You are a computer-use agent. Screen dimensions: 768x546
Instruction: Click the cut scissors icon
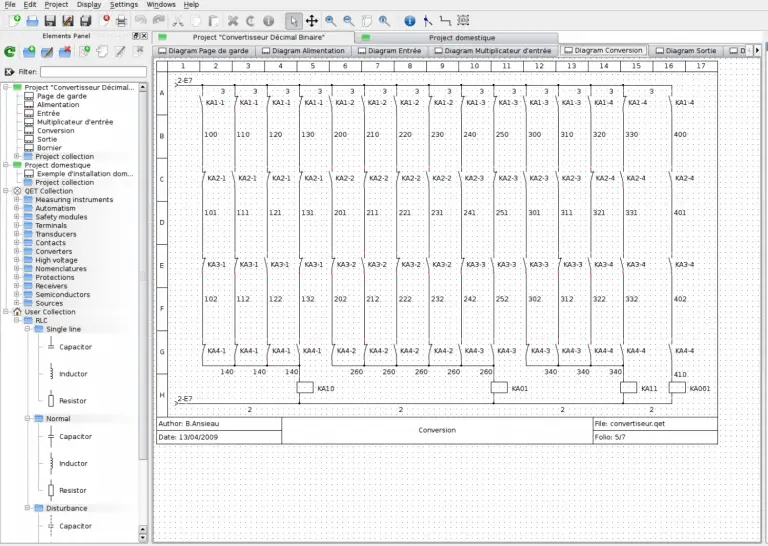tap(177, 20)
